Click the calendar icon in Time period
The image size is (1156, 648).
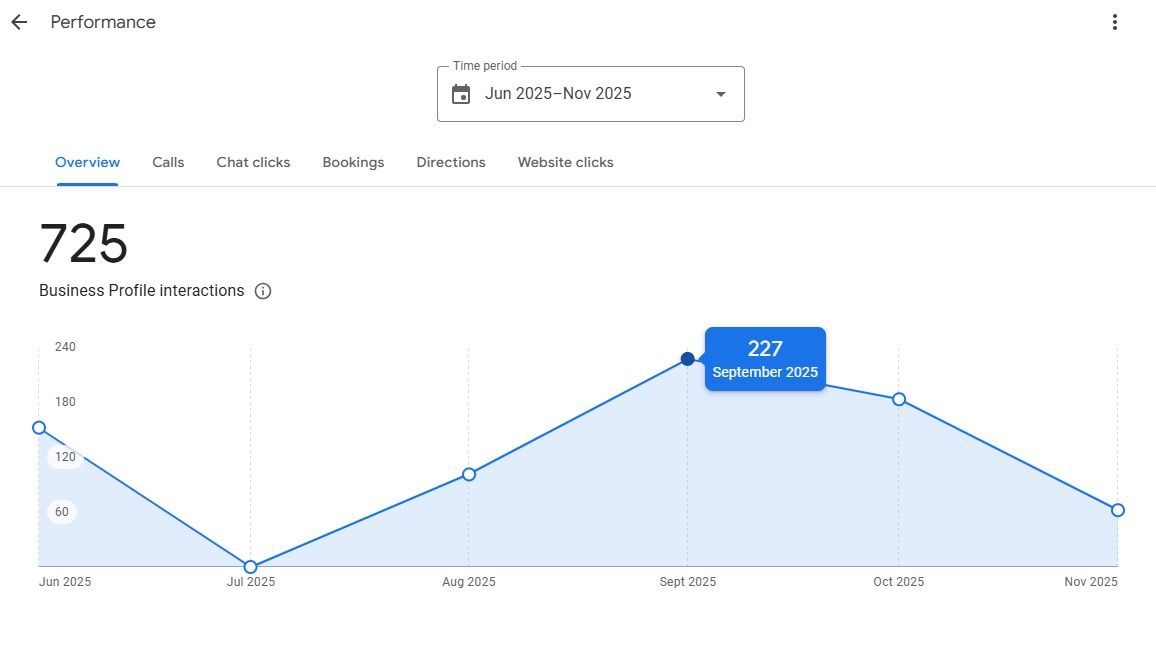pos(459,93)
